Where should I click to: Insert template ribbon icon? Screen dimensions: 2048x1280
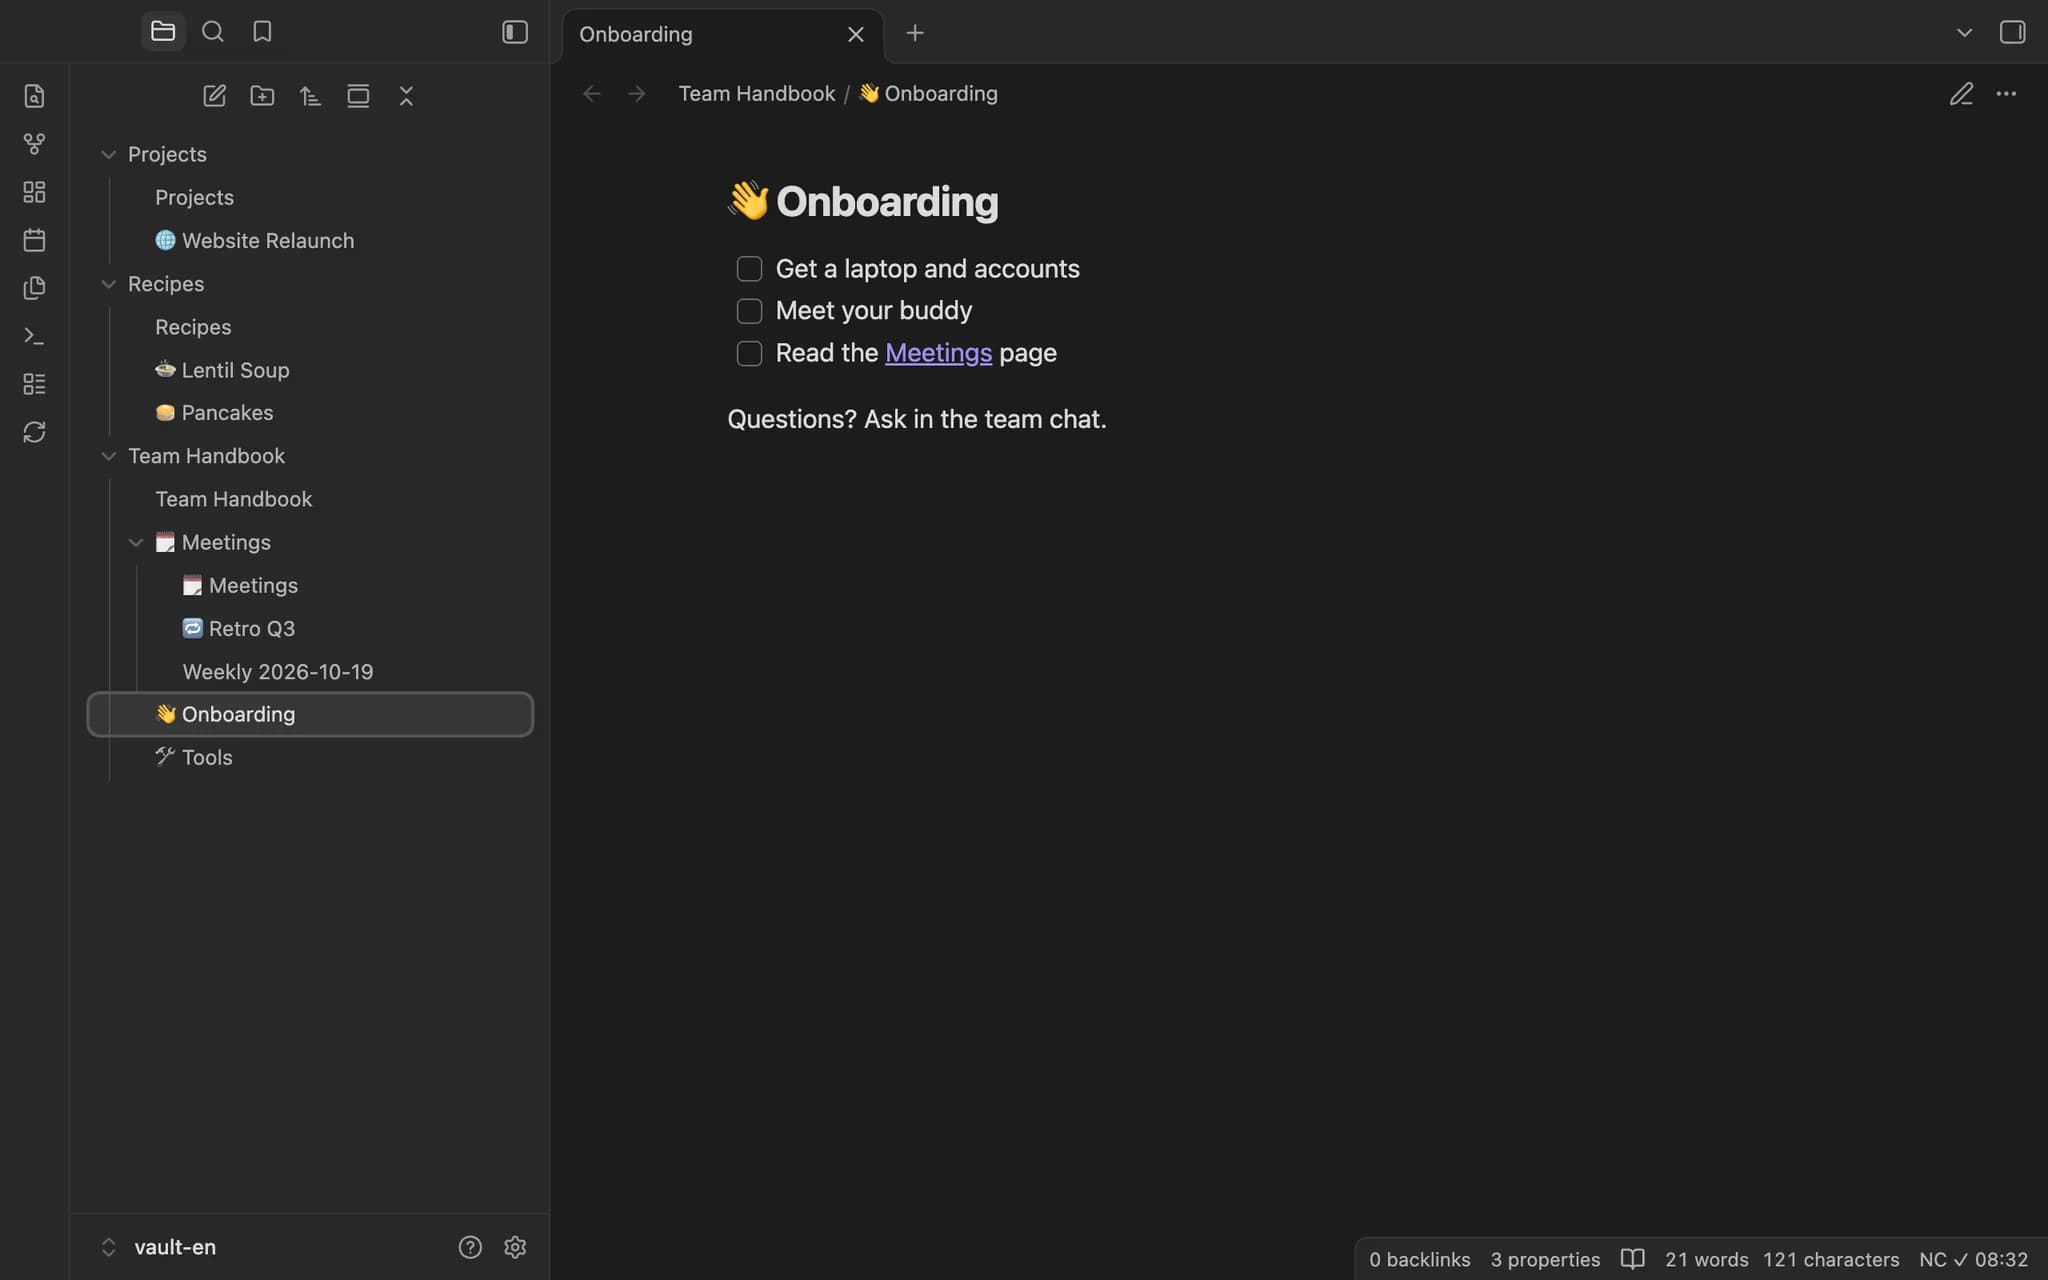click(x=34, y=288)
